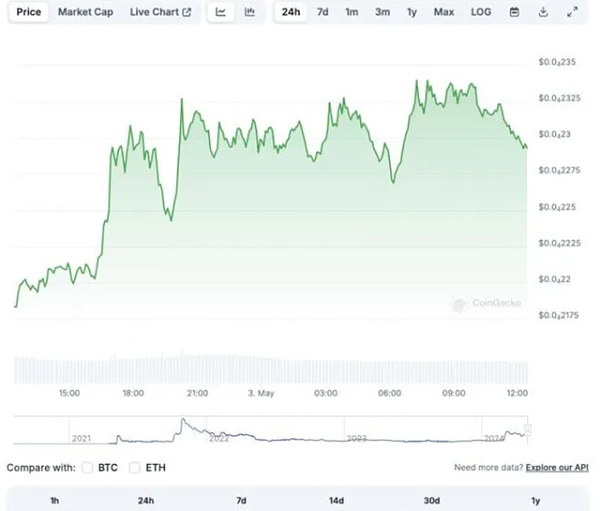Click the right handle of range navigator

[x=527, y=430]
